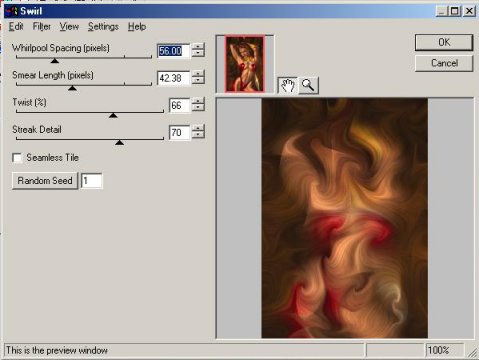Open the Settings menu
Image resolution: width=479 pixels, height=360 pixels.
pos(103,27)
